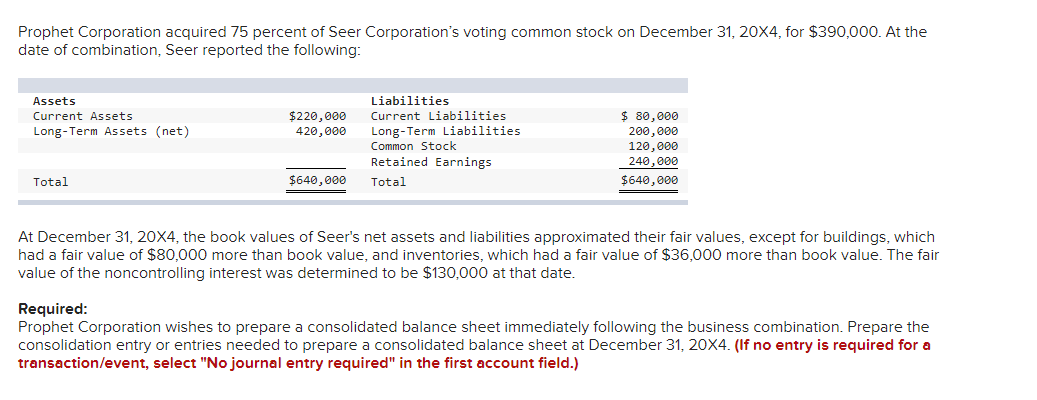Click the "Liabilities" table header
The height and width of the screenshot is (400, 1037).
(x=410, y=101)
